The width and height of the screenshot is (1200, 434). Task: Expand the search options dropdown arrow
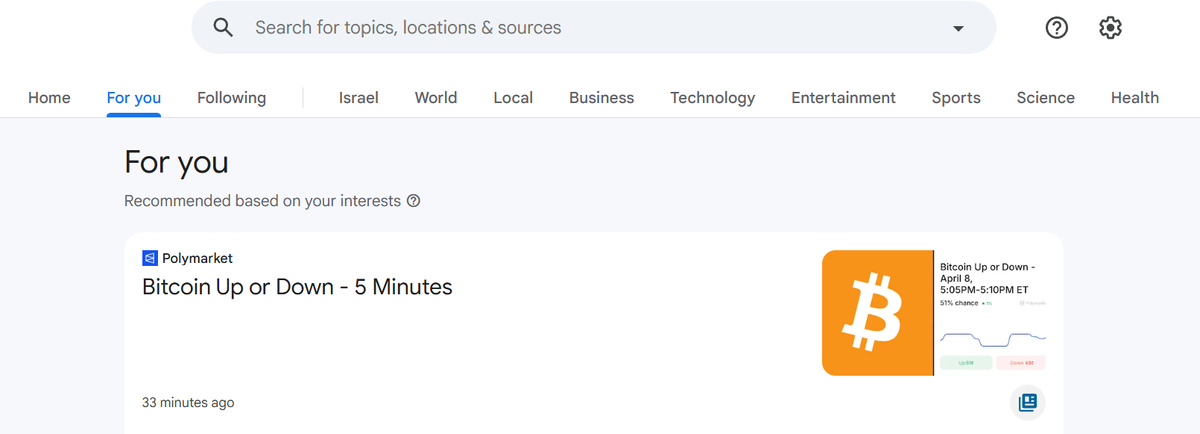(959, 28)
